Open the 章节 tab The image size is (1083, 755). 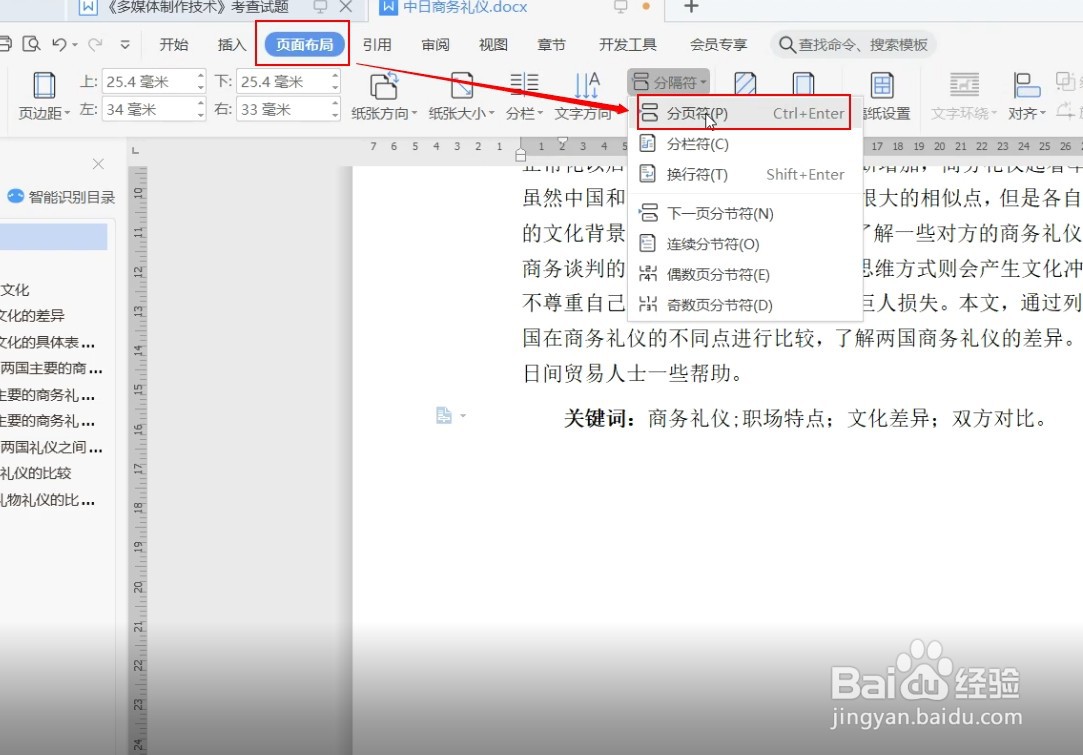coord(551,44)
